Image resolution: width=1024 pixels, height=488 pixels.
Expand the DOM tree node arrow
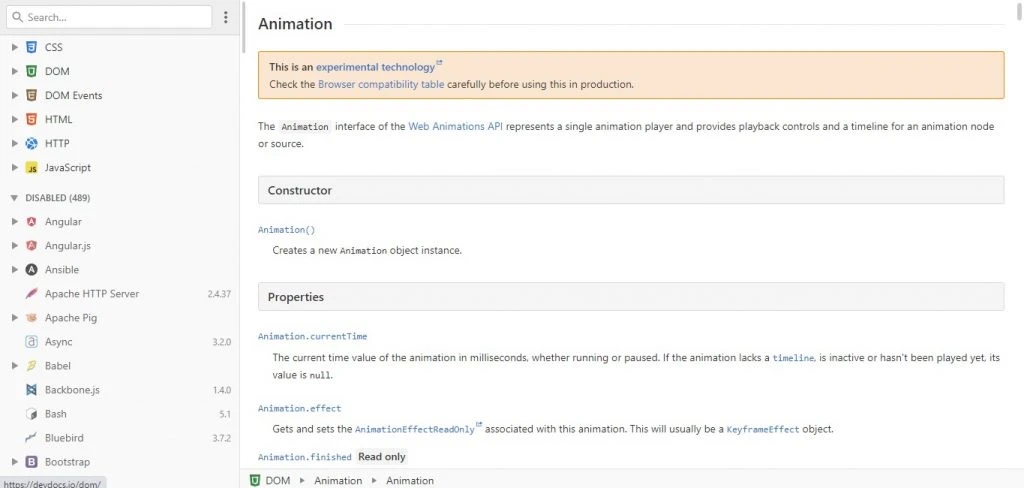14,71
